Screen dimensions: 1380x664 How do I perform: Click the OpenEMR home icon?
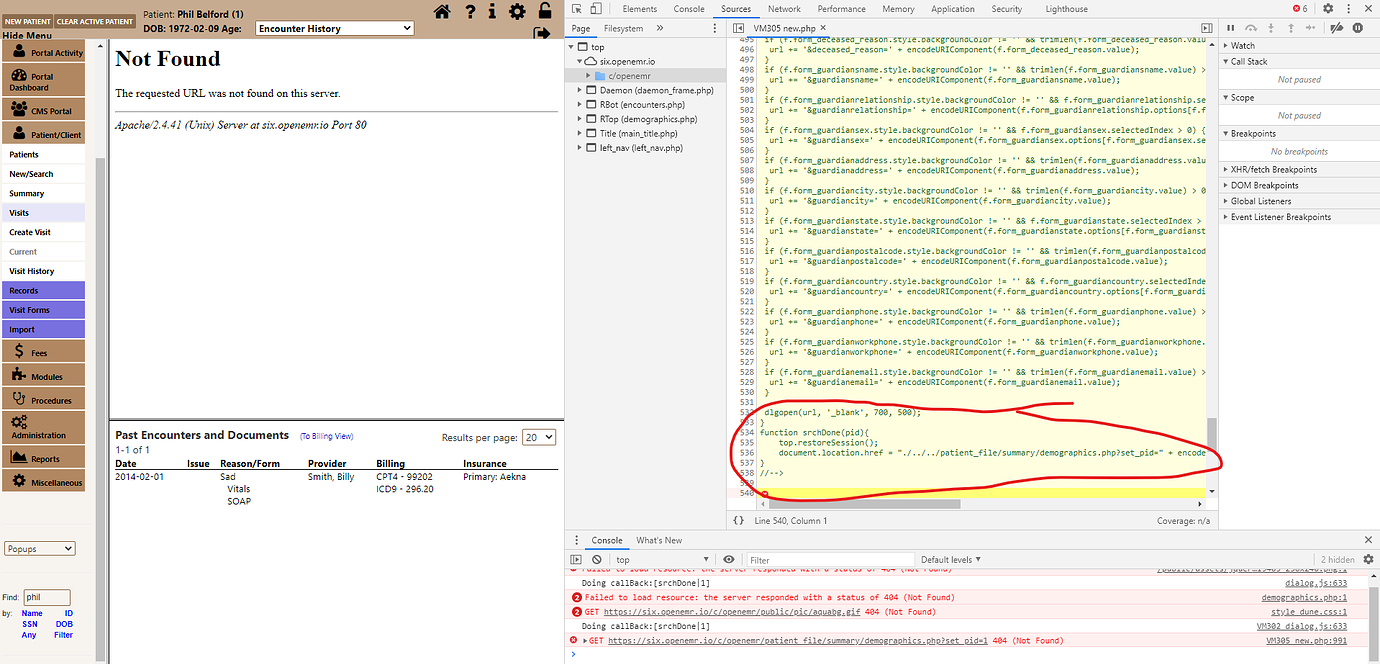click(x=439, y=9)
